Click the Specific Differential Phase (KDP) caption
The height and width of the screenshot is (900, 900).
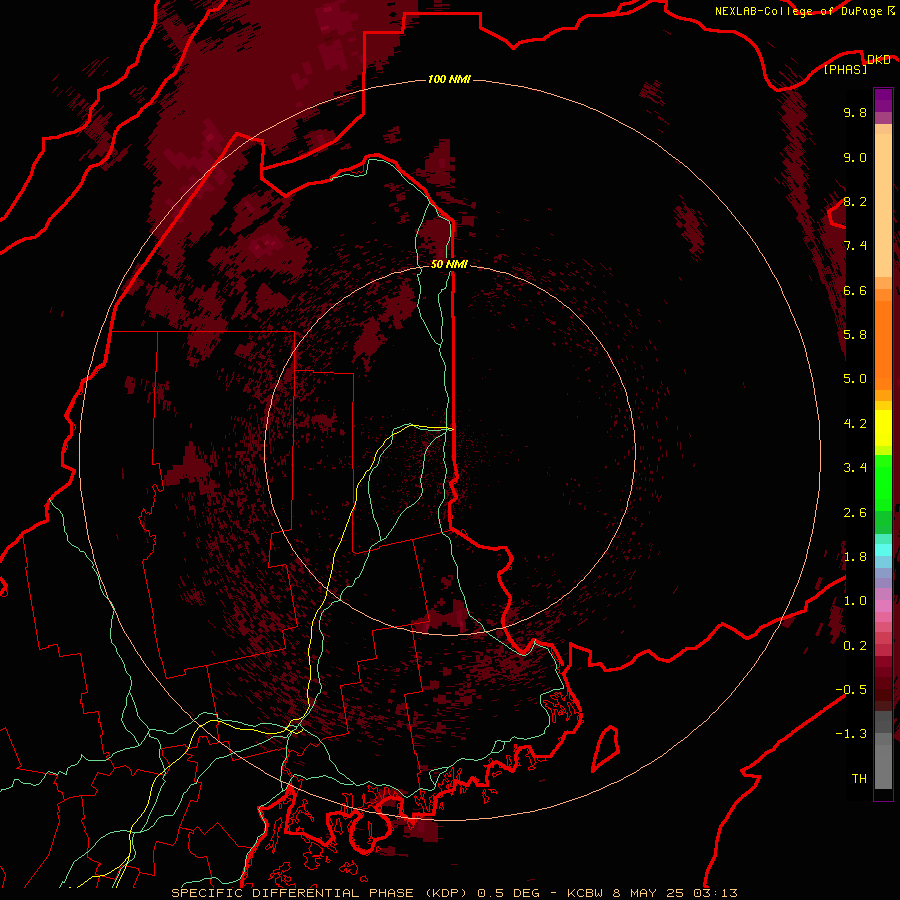(x=454, y=893)
